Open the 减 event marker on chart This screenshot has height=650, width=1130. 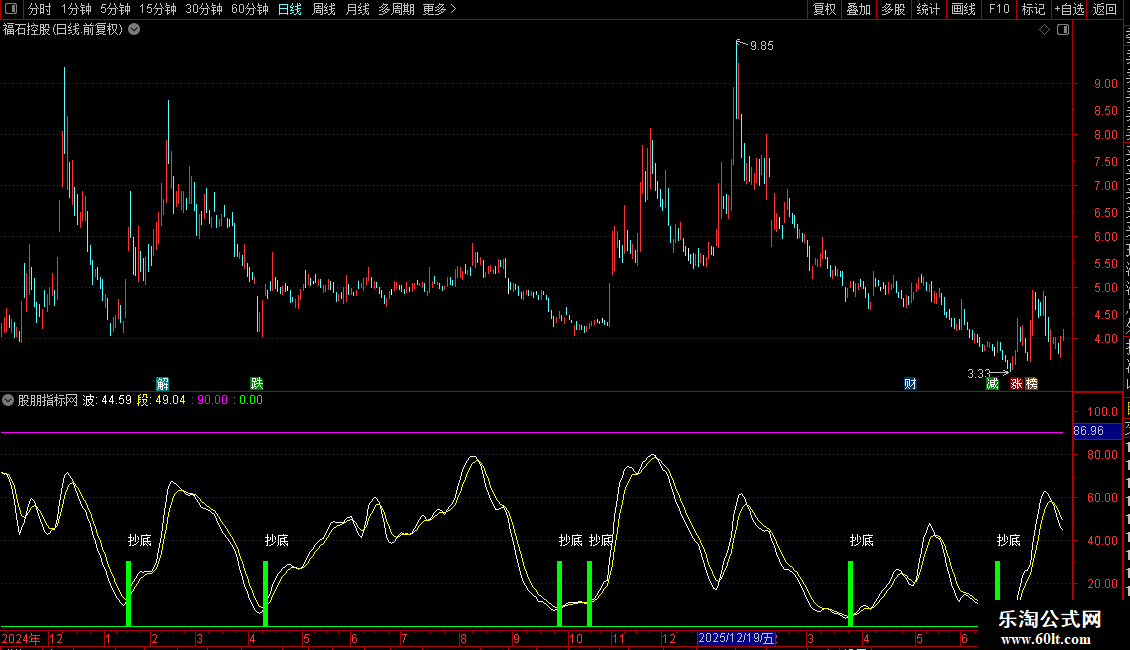click(992, 383)
